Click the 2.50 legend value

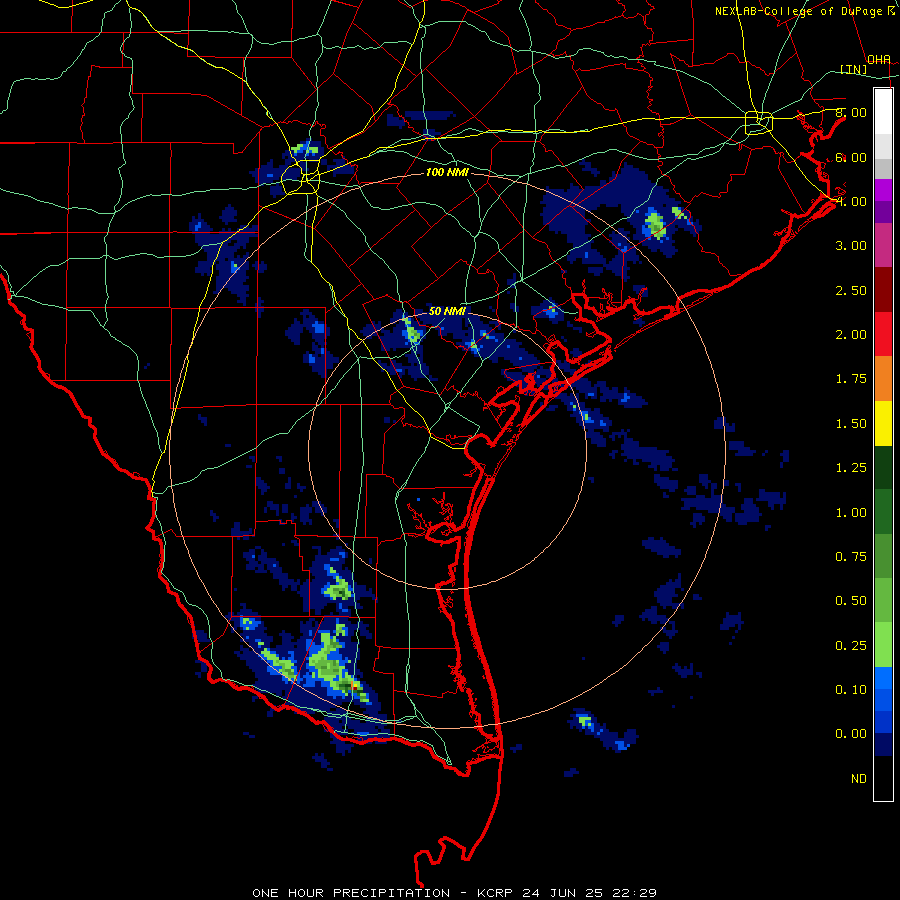click(851, 290)
